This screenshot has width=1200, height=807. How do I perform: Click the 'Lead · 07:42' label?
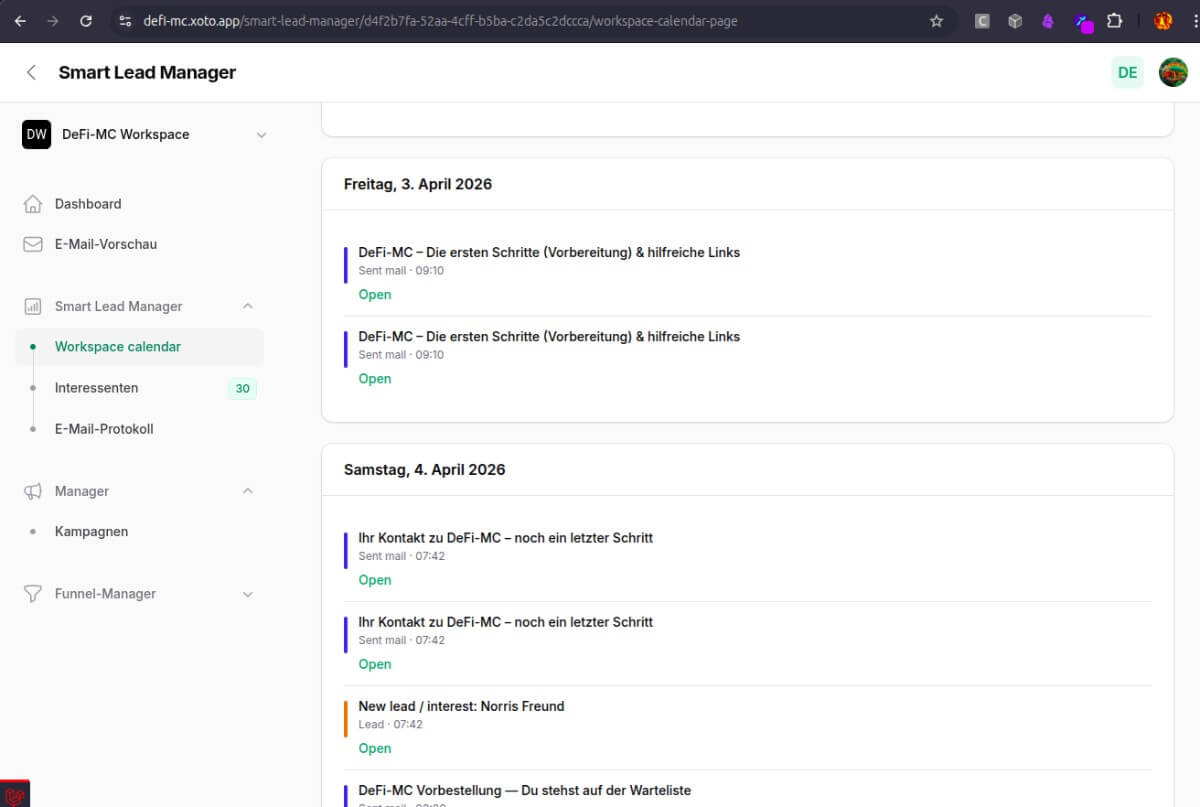tap(390, 724)
